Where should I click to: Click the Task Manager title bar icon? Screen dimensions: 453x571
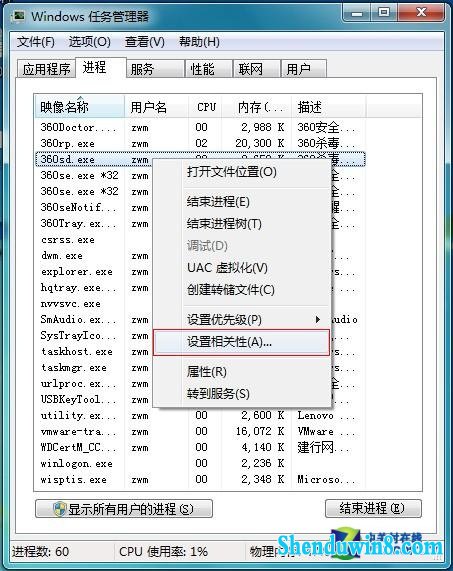tap(18, 16)
